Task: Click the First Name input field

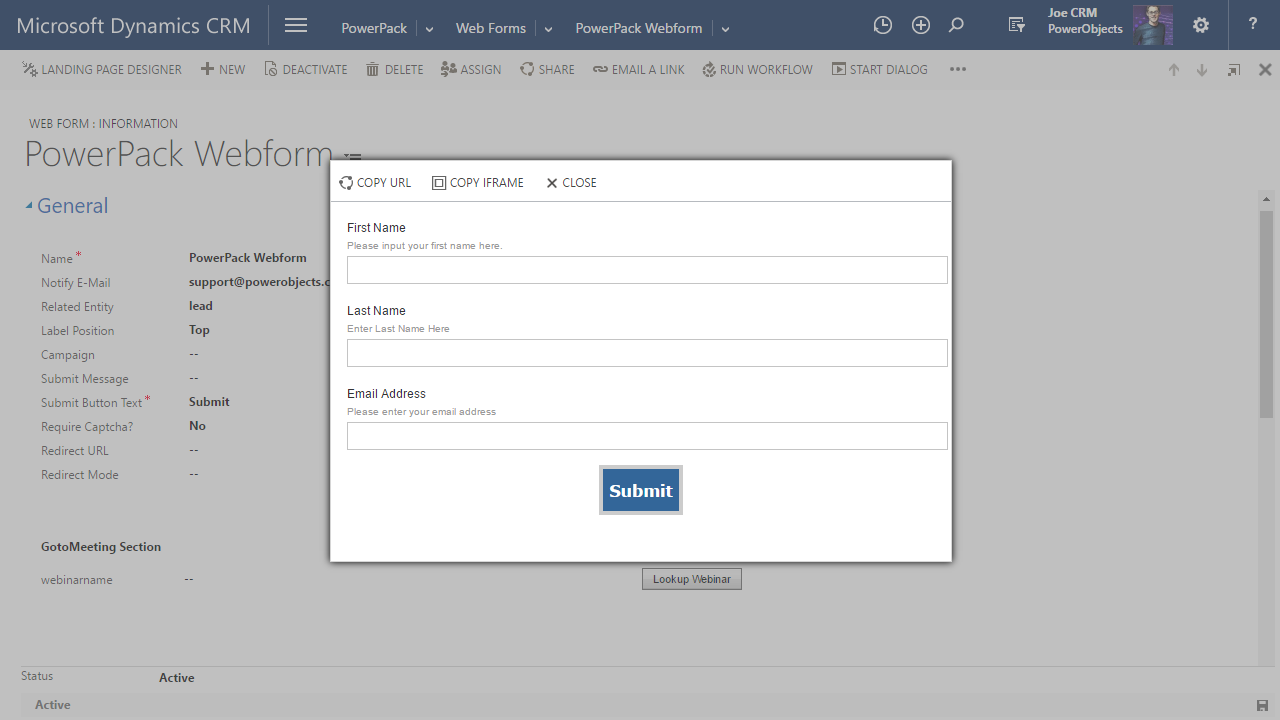Action: (647, 270)
